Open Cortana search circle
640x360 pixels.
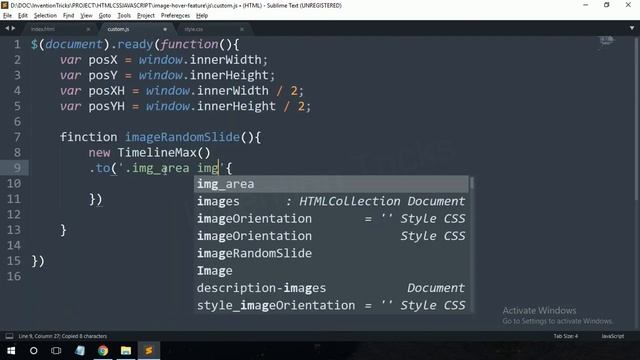[33, 351]
